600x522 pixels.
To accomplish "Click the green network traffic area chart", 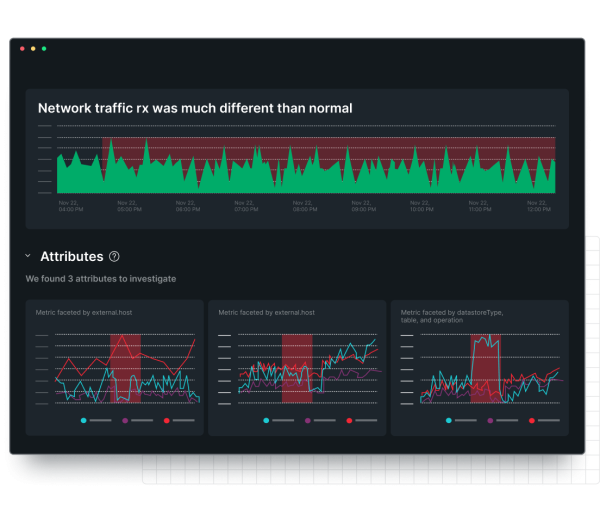I will click(300, 175).
